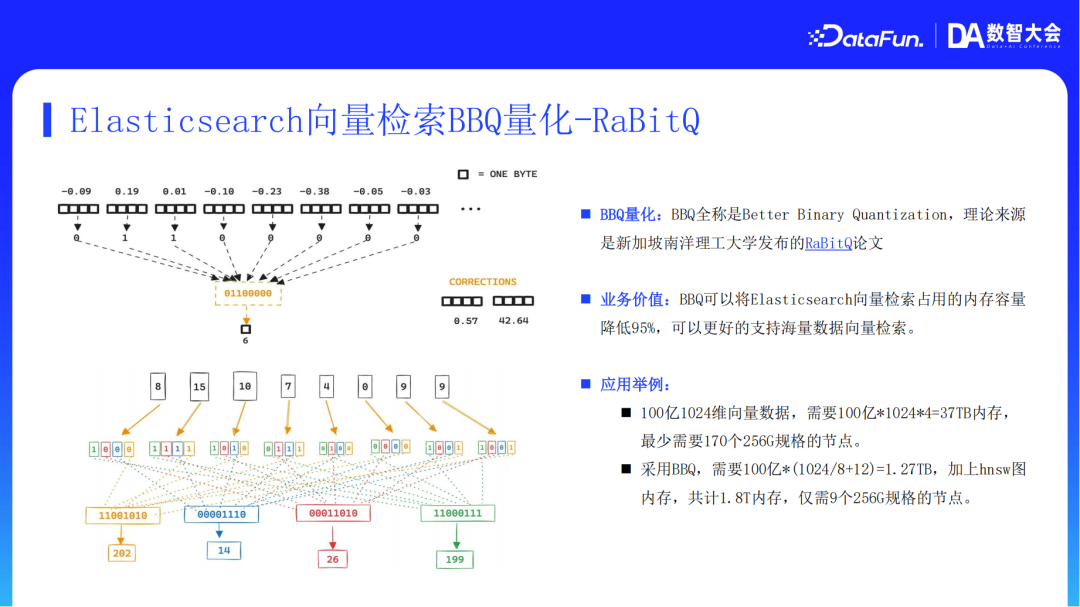The width and height of the screenshot is (1080, 607).
Task: Click the black ONE BYTE legend square
Action: click(x=461, y=173)
